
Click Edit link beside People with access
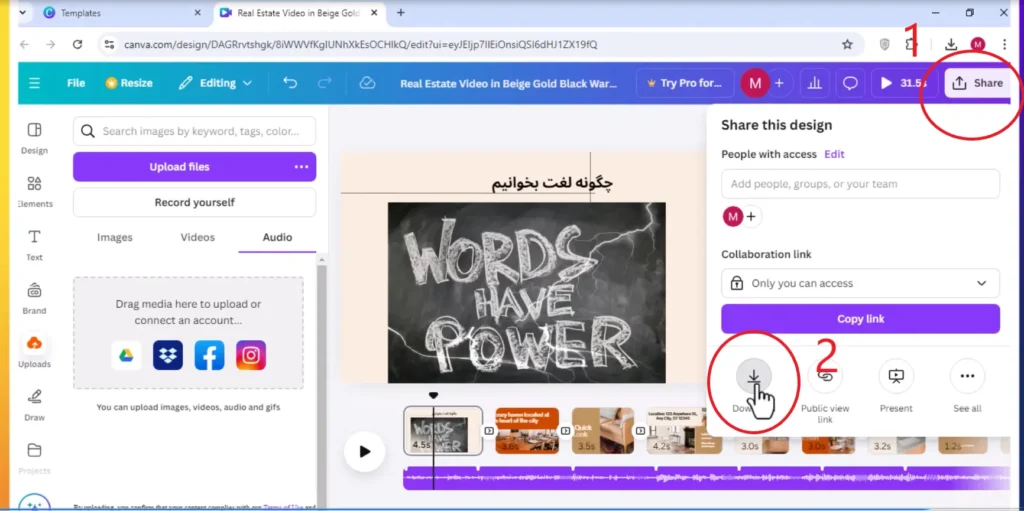[834, 154]
